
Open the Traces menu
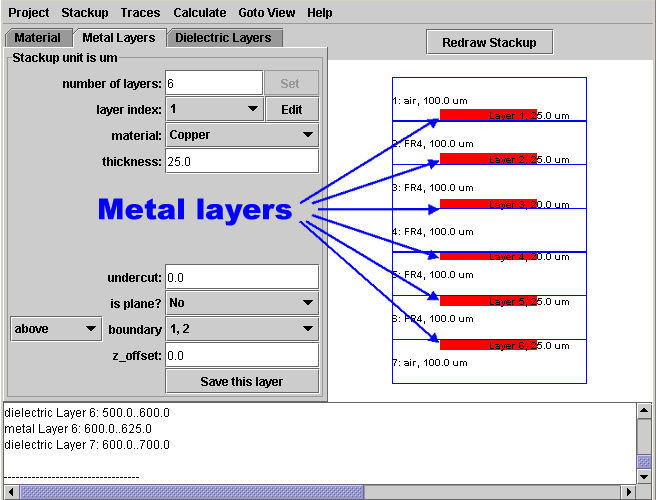(x=140, y=13)
